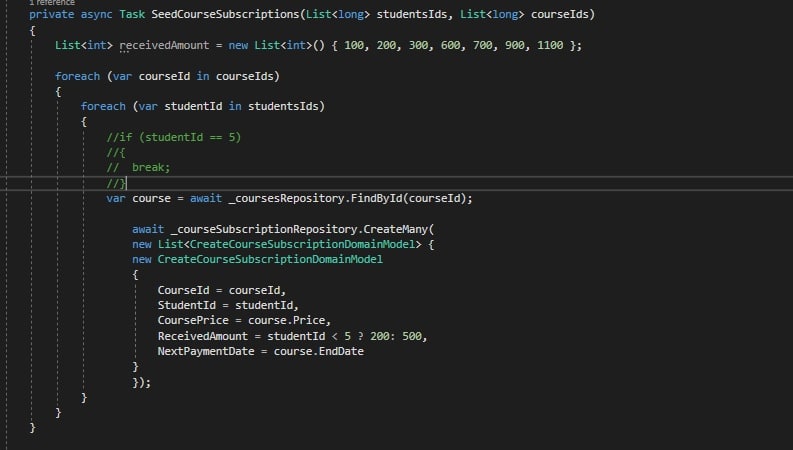The height and width of the screenshot is (450, 793).
Task: Click the "foreach (var studentId in studentsIds)" line
Action: pyautogui.click(x=203, y=106)
